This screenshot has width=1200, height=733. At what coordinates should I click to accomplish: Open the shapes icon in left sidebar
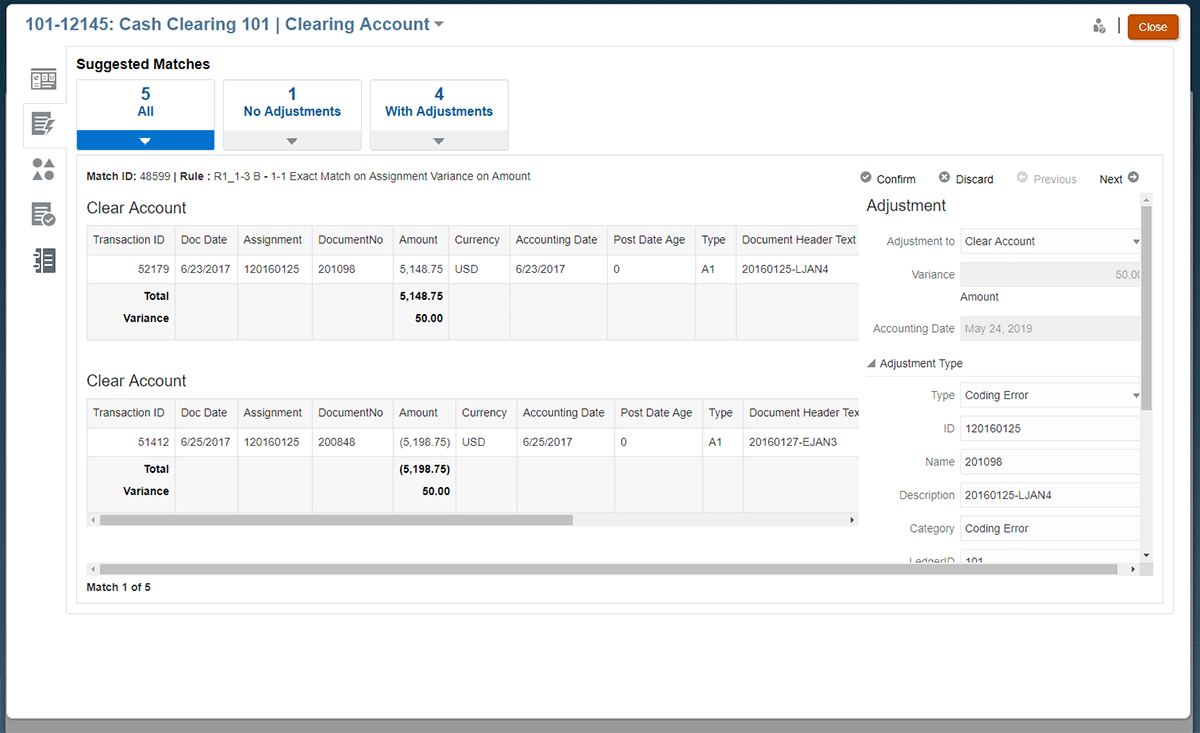(x=43, y=169)
